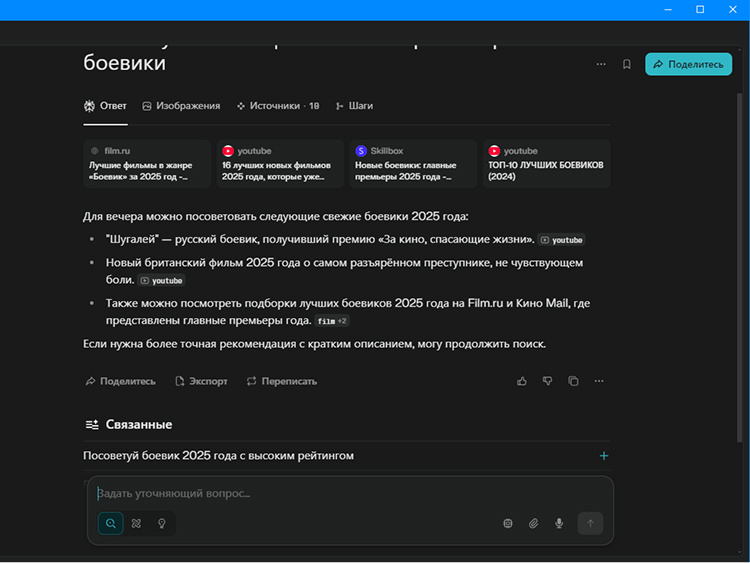Bookmark this thread with the bookmark icon
This screenshot has height=563, width=750.
[x=627, y=64]
